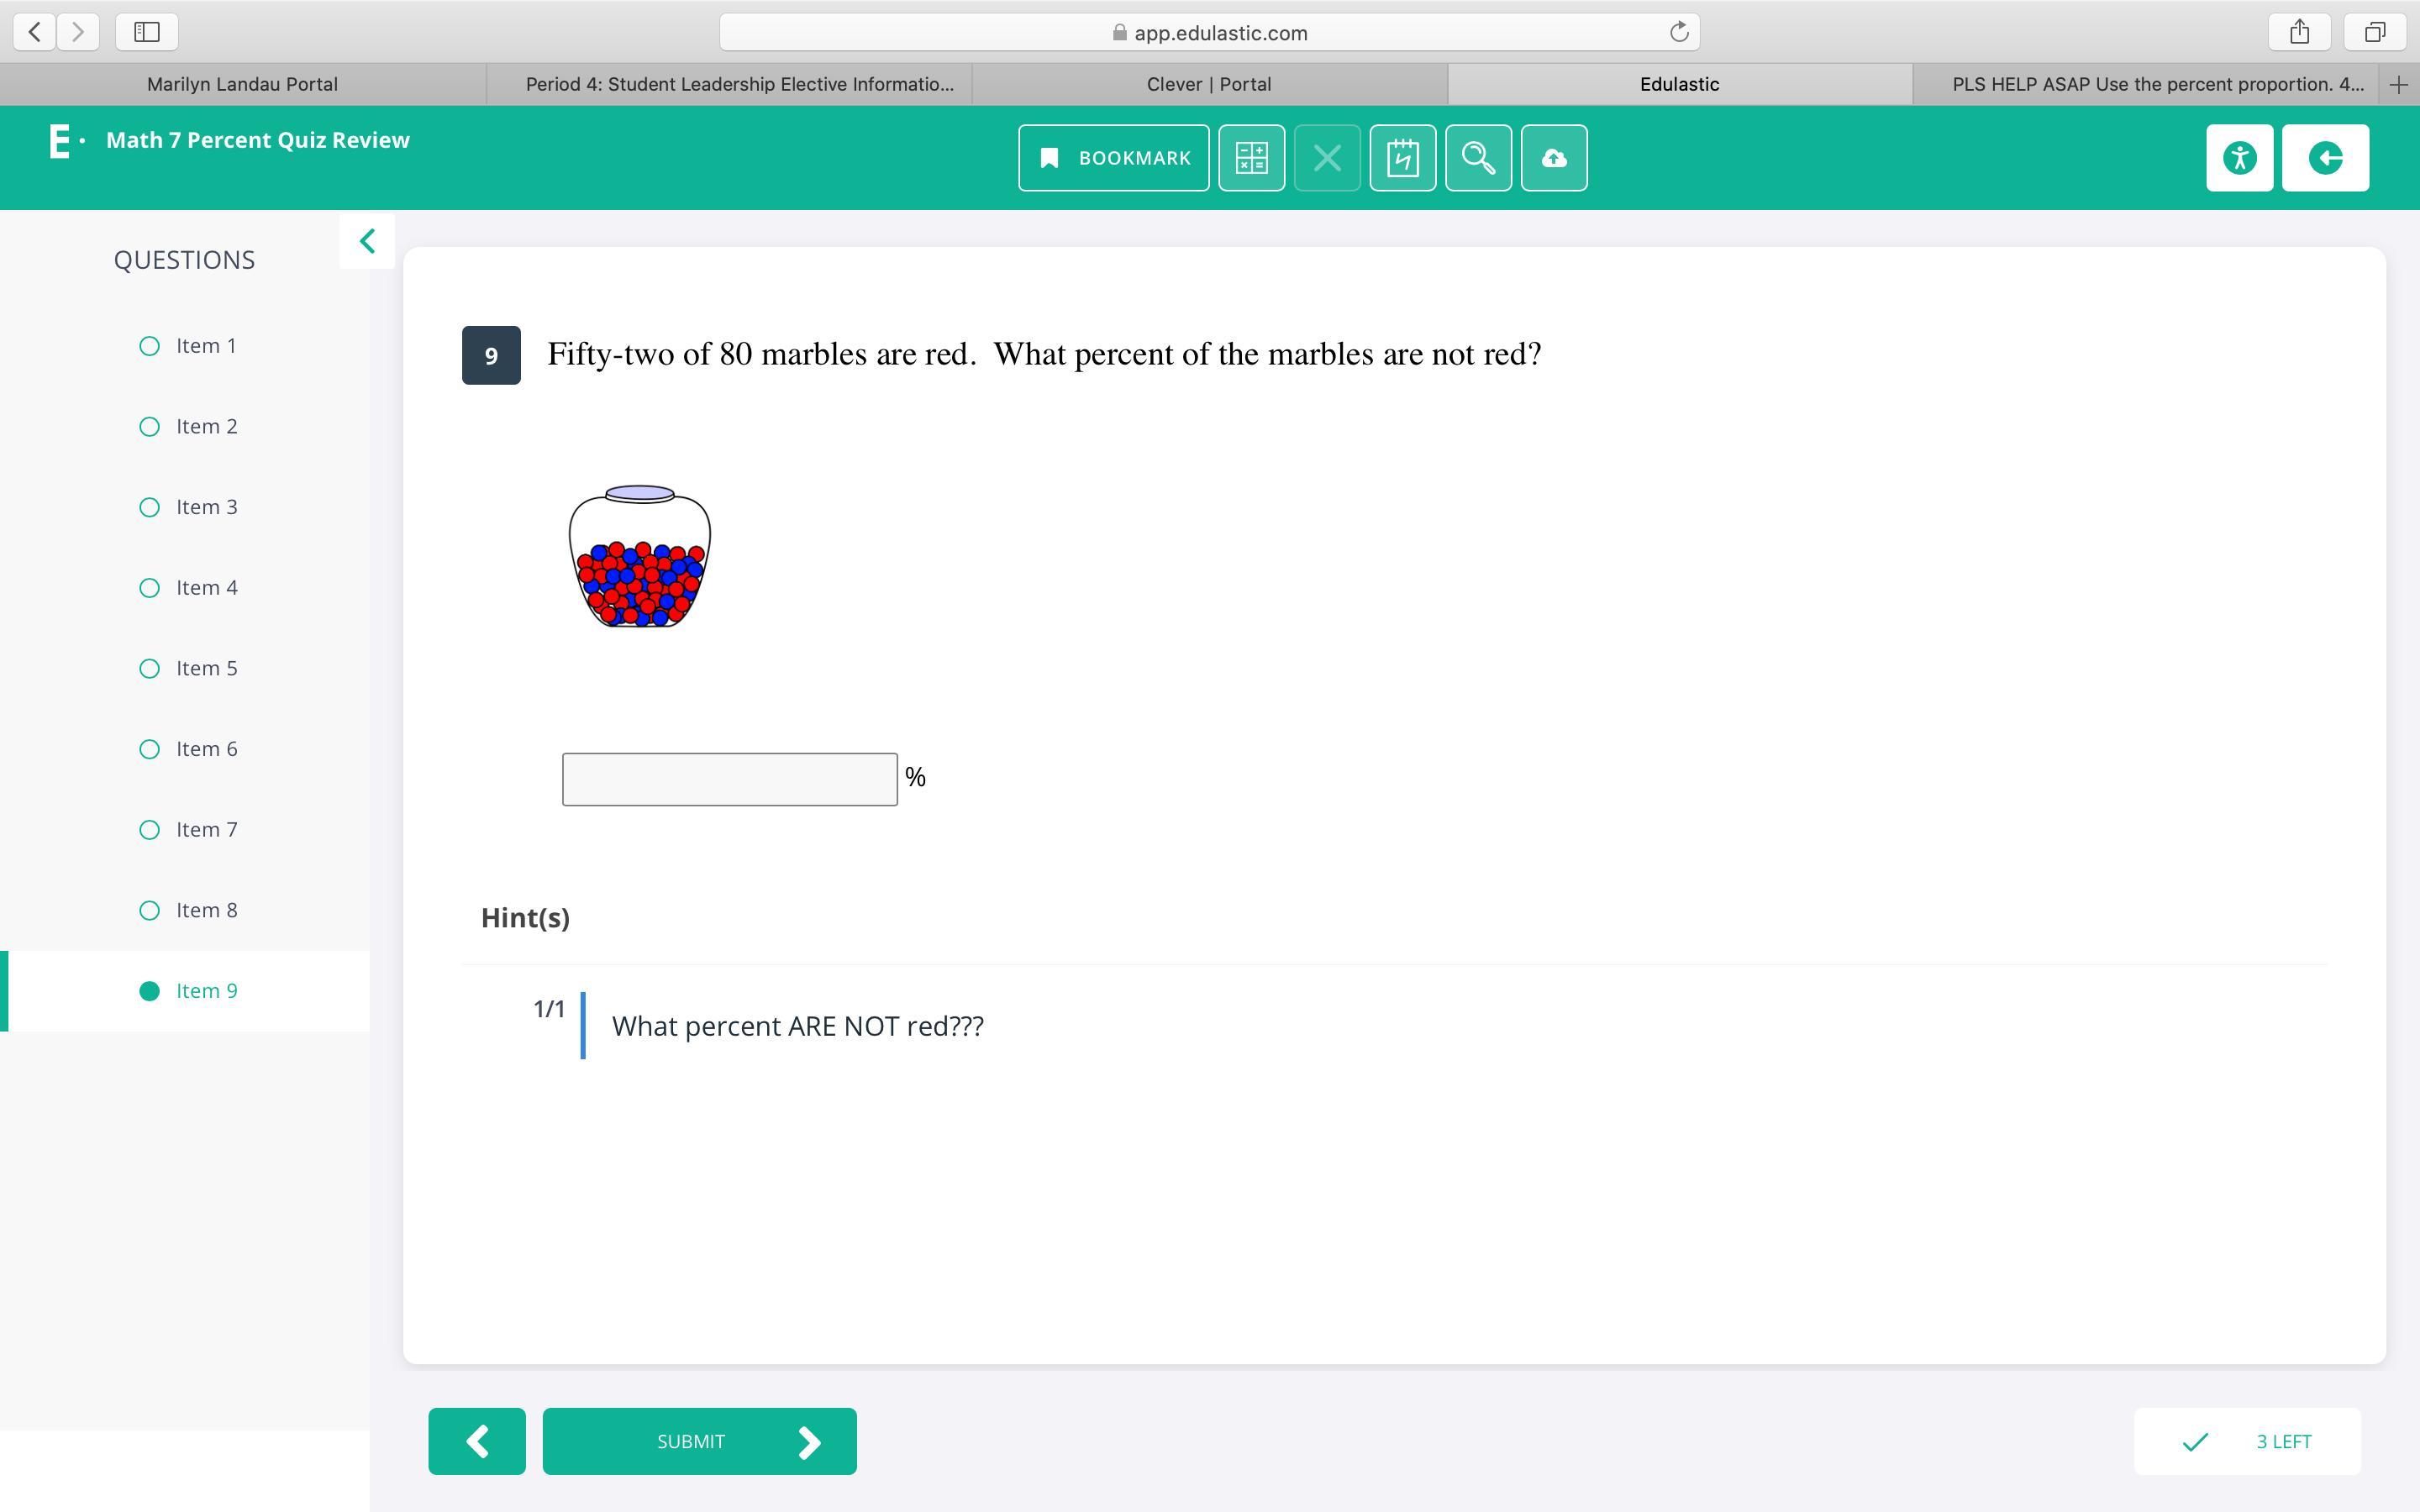This screenshot has width=2420, height=1512.
Task: Select Item 8 in questions list
Action: pos(205,910)
